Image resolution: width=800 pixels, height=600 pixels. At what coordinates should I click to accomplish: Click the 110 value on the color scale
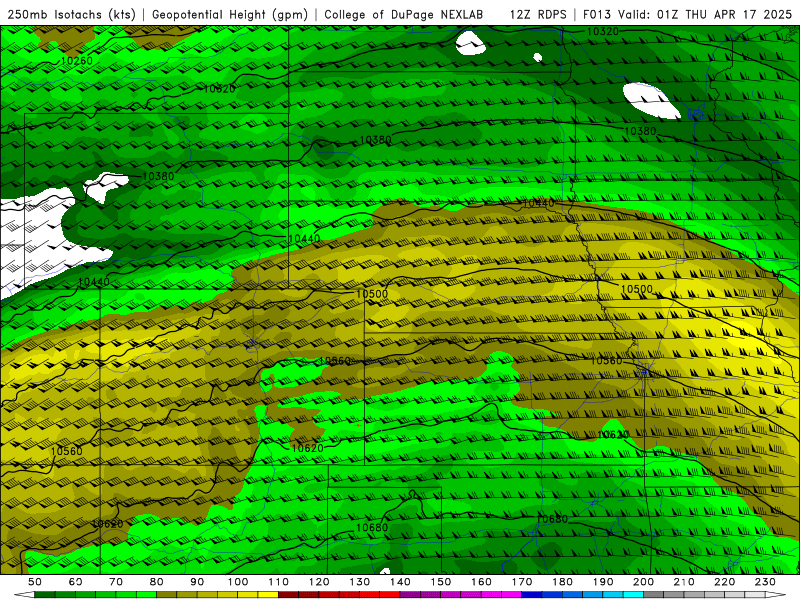(279, 582)
